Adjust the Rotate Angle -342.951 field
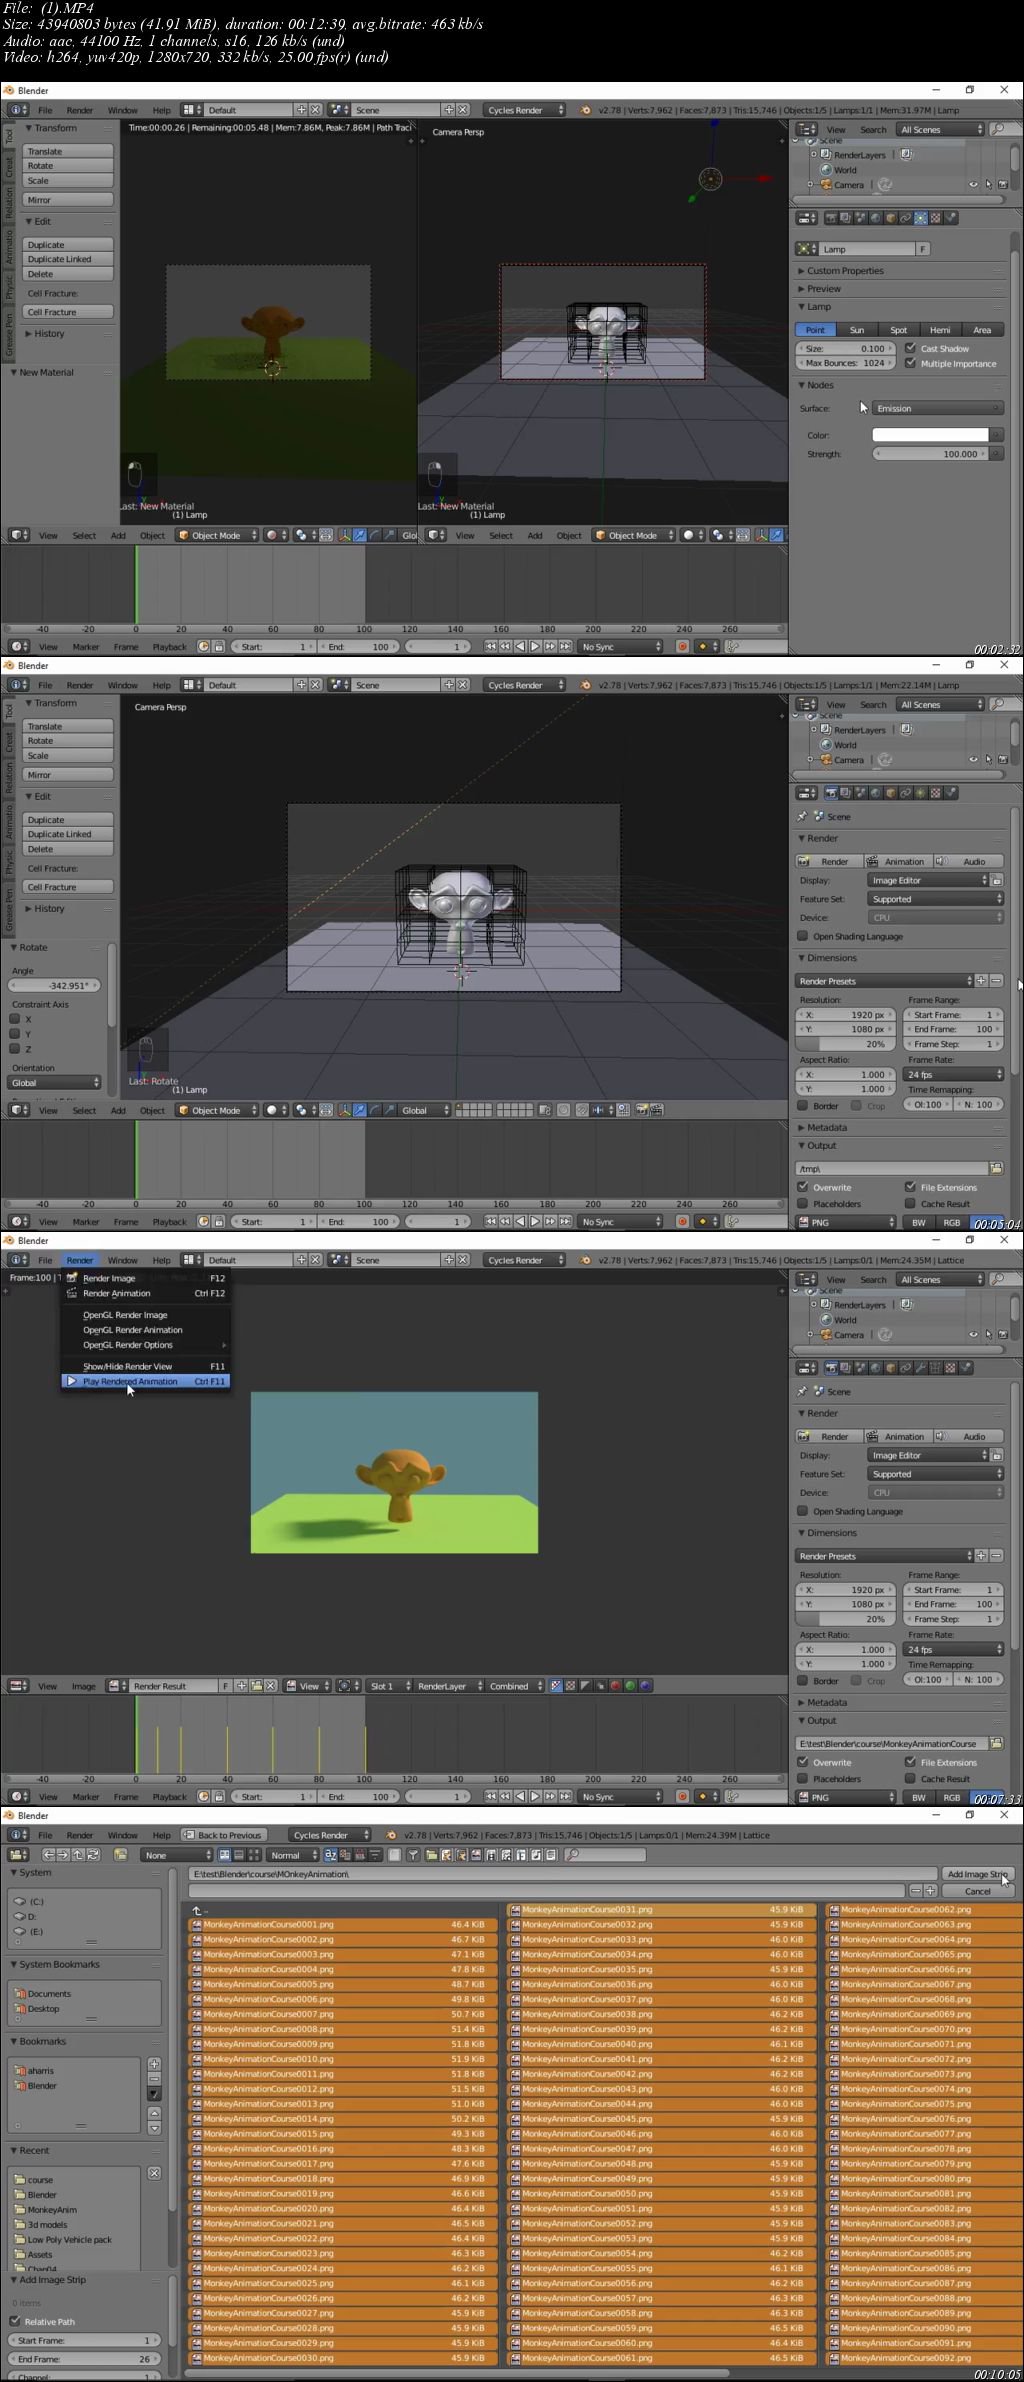 pos(55,985)
